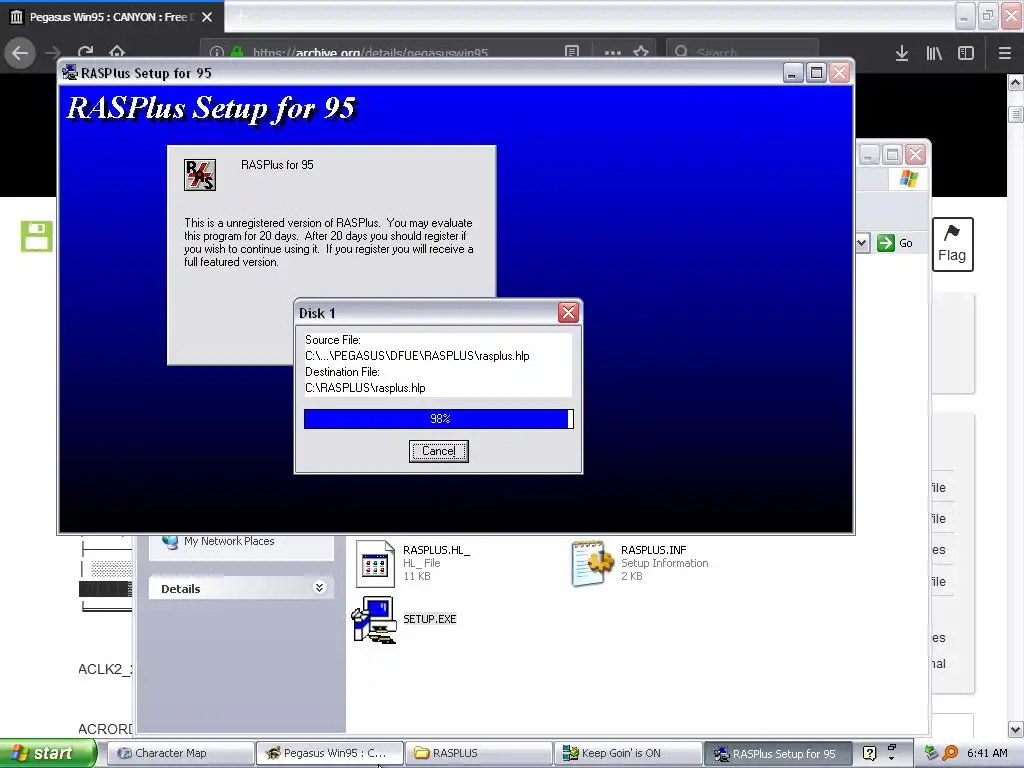The height and width of the screenshot is (768, 1024).
Task: Toggle the browser sidebar icon
Action: click(x=966, y=53)
